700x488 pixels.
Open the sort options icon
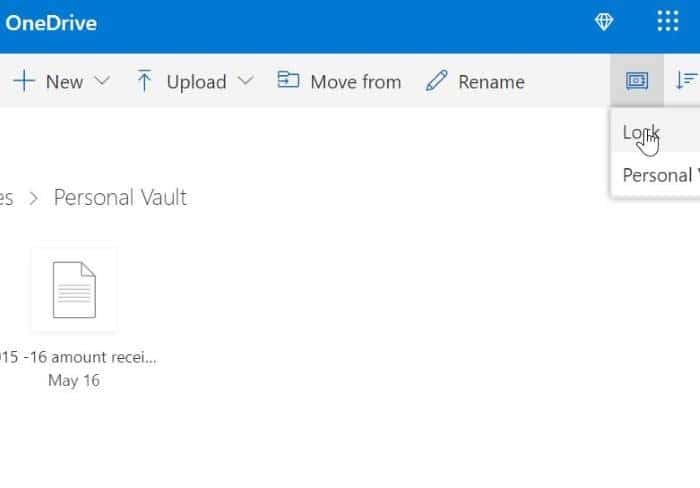tap(687, 81)
